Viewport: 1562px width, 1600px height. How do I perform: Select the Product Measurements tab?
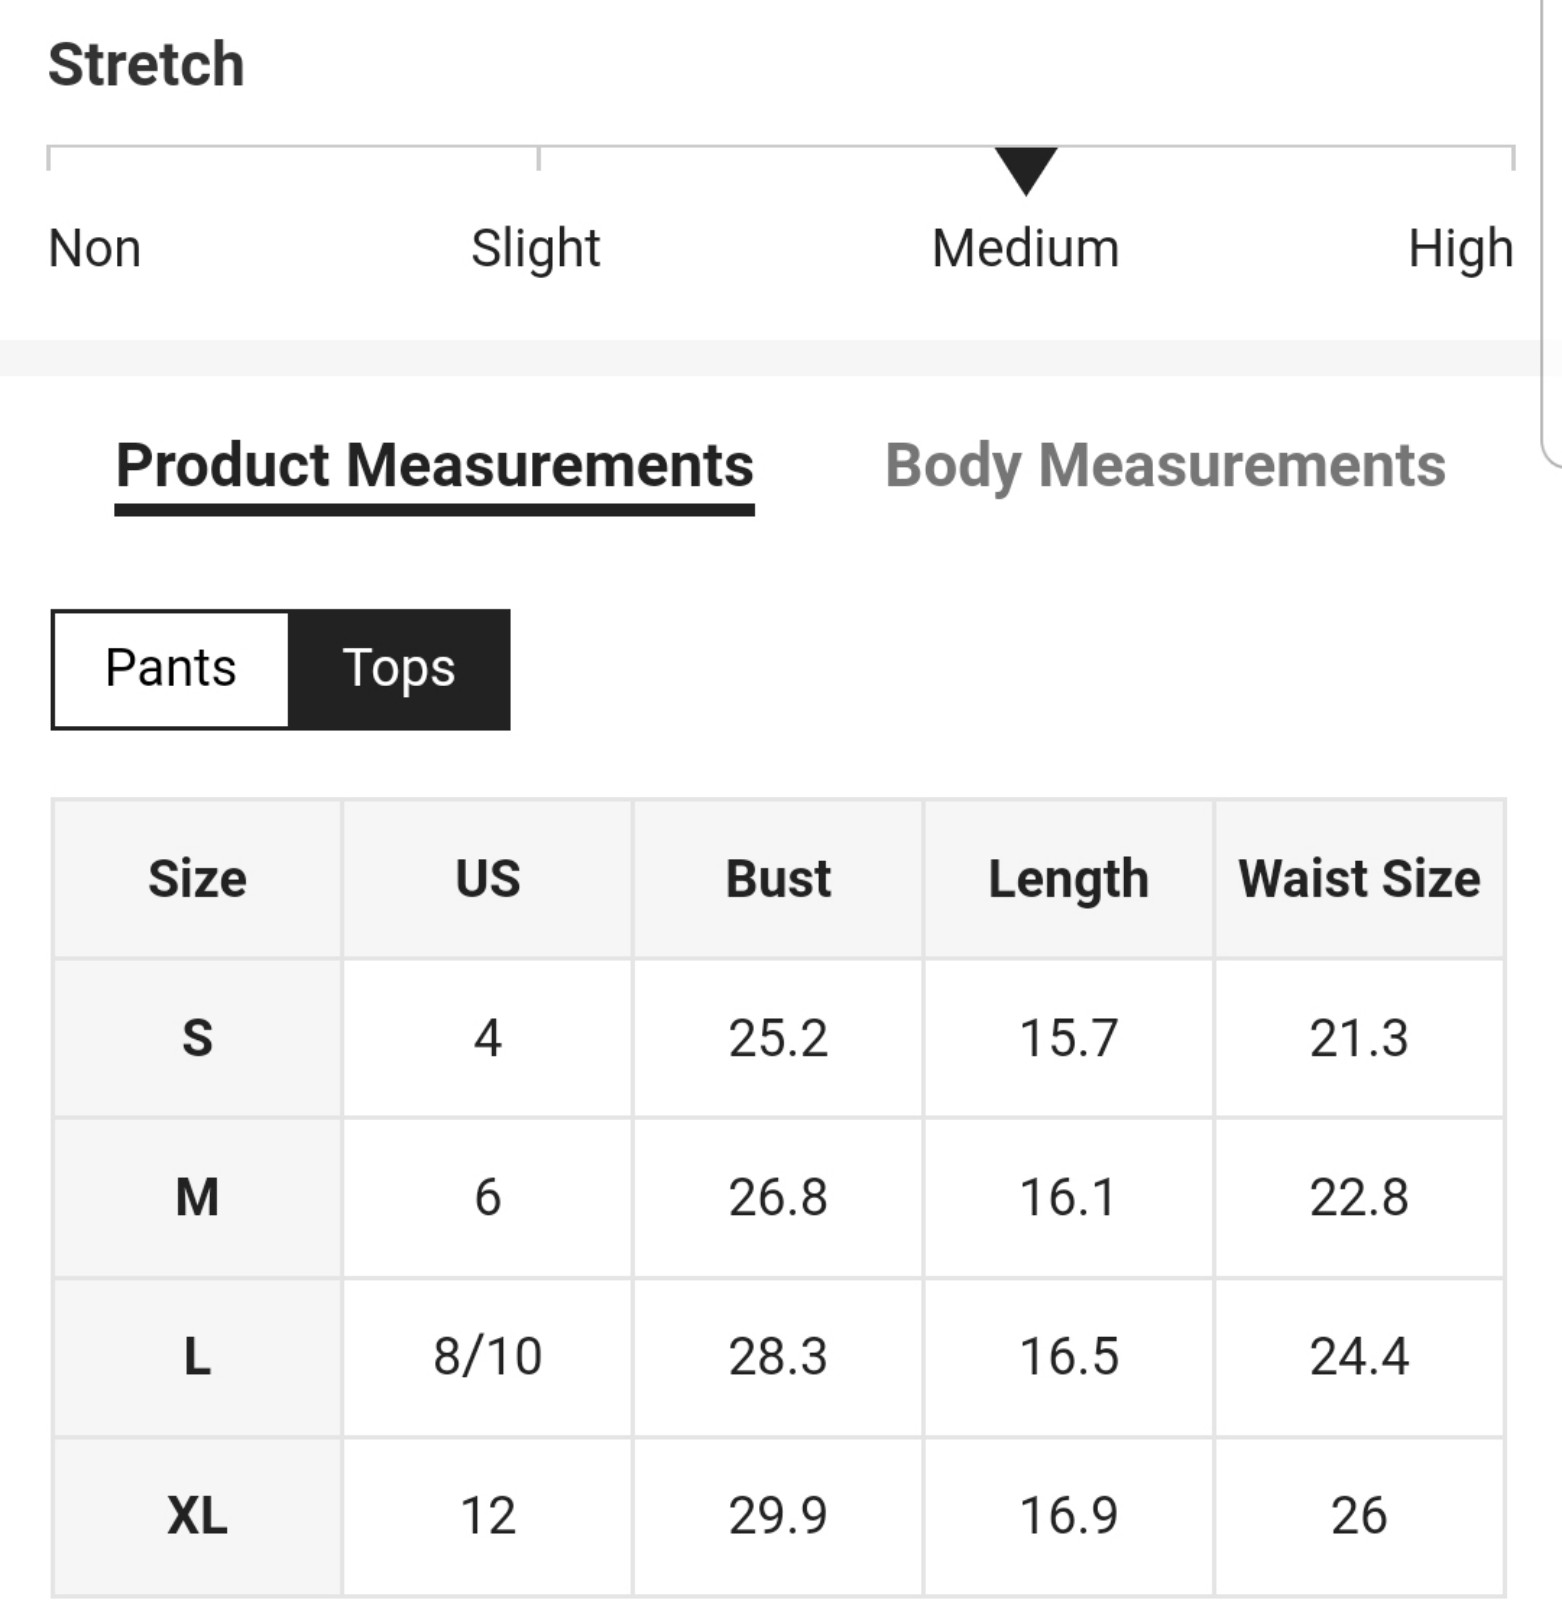(435, 466)
